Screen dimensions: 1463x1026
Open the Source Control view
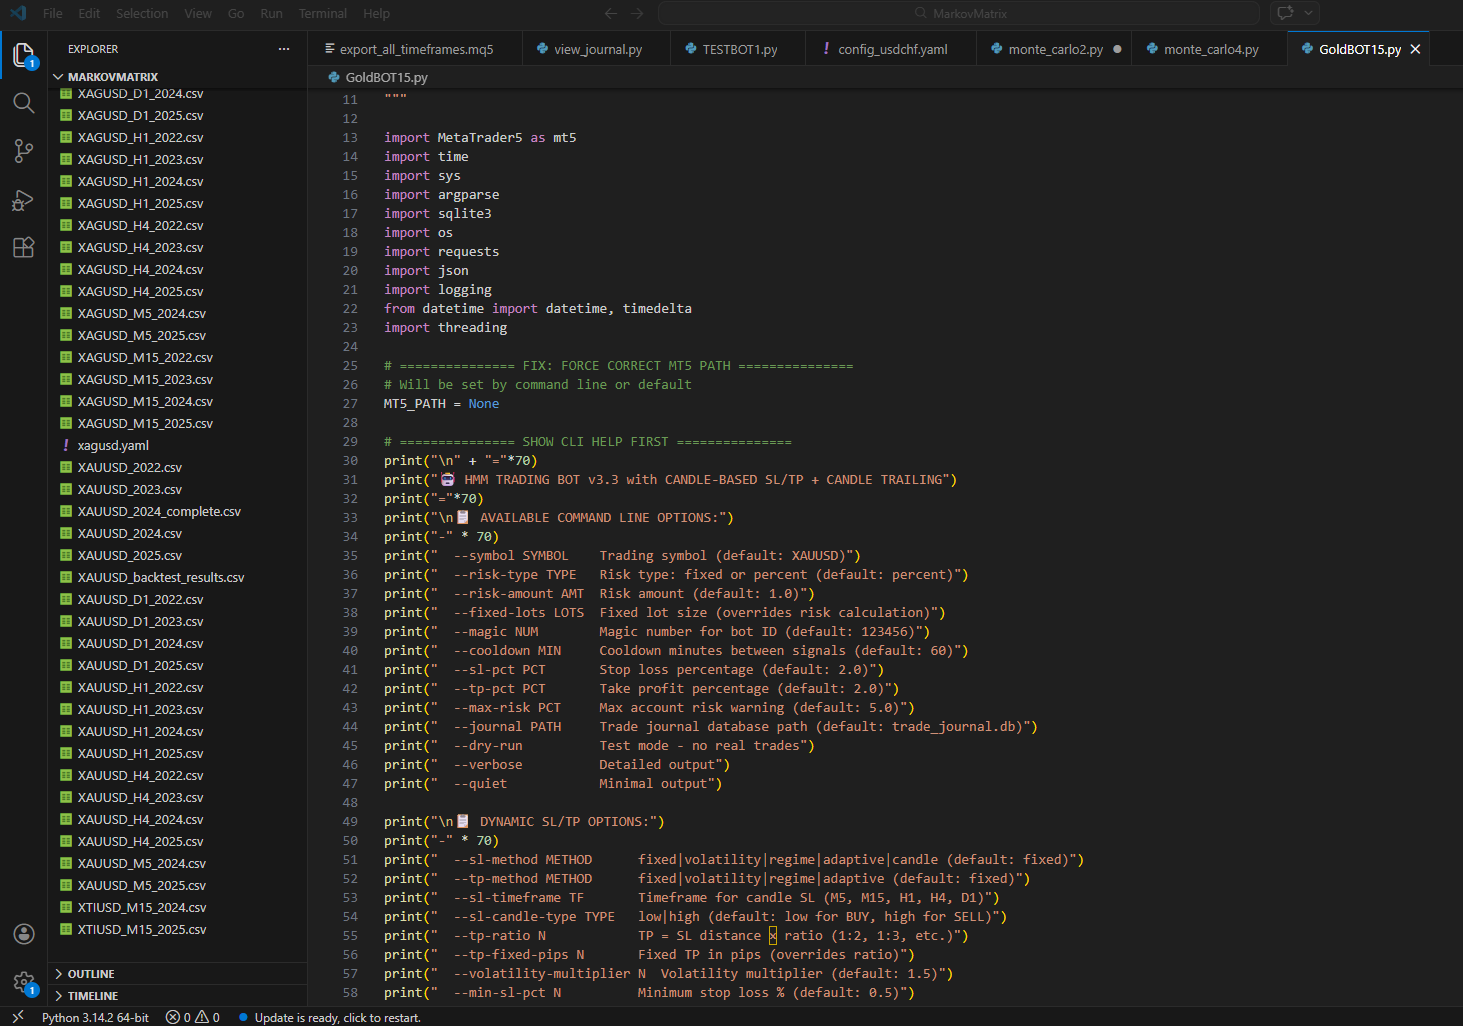[23, 151]
